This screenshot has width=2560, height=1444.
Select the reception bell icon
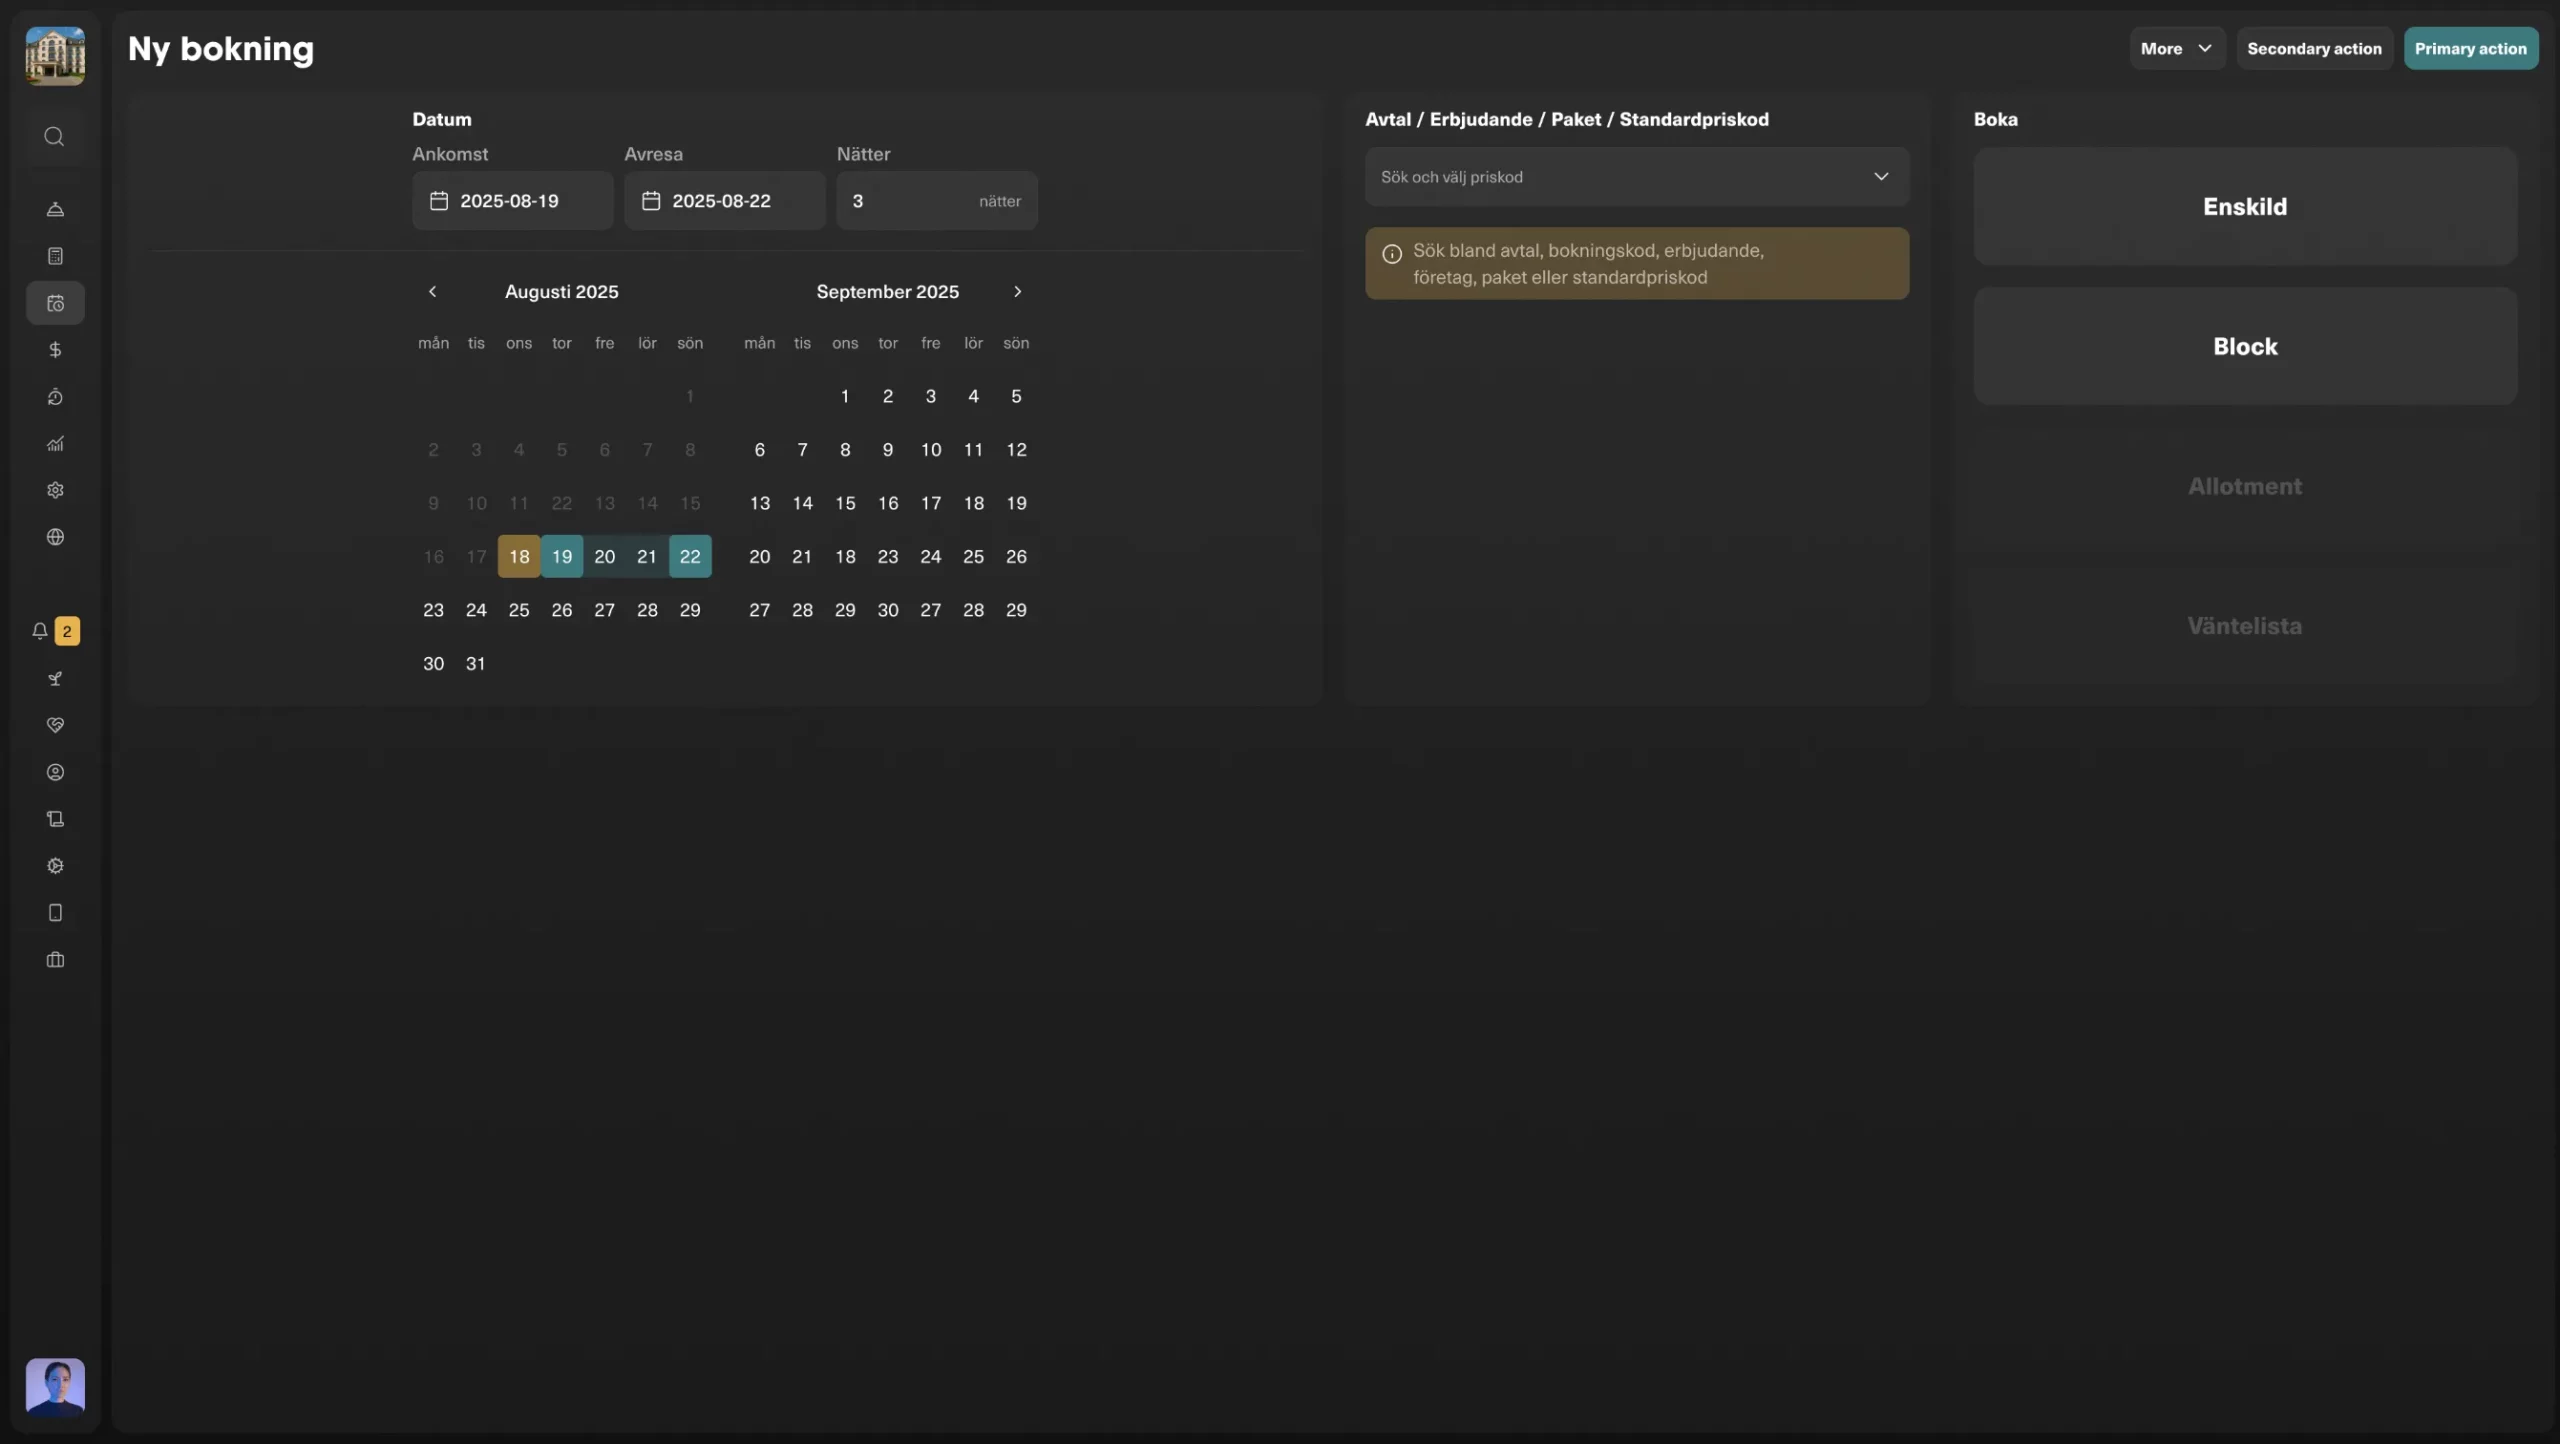pyautogui.click(x=55, y=209)
